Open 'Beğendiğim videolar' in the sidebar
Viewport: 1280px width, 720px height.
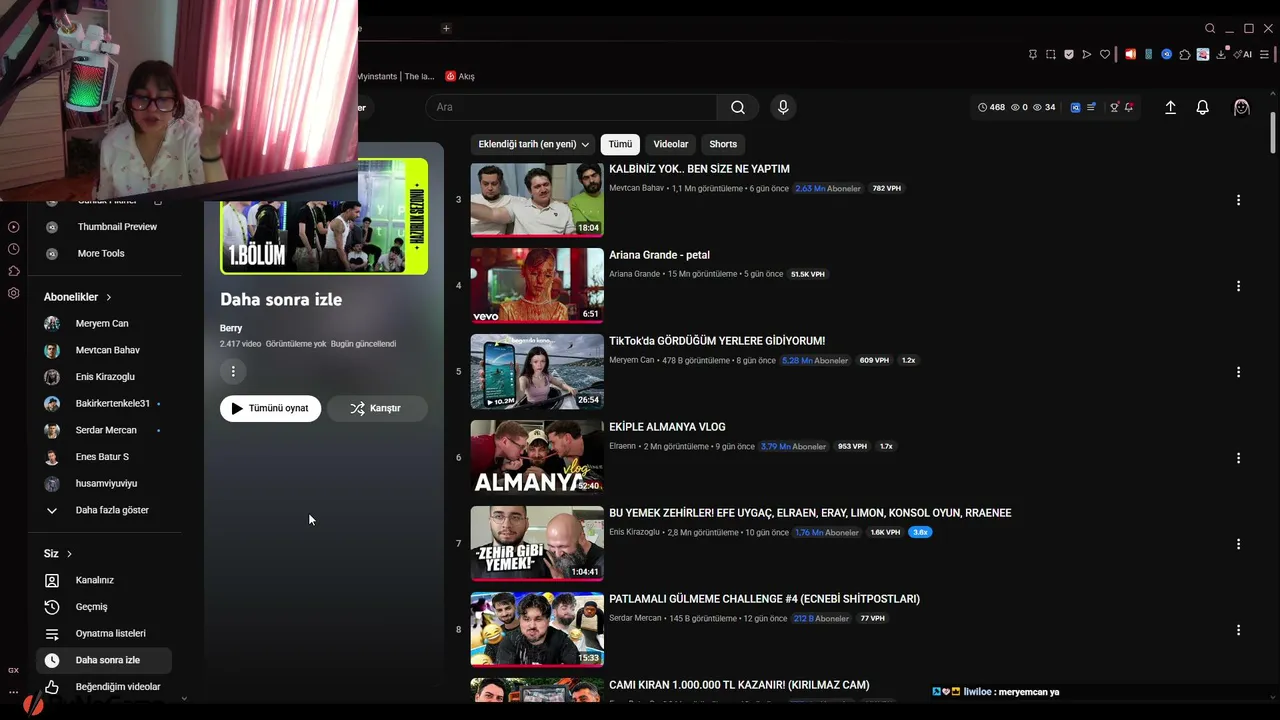coord(104,687)
